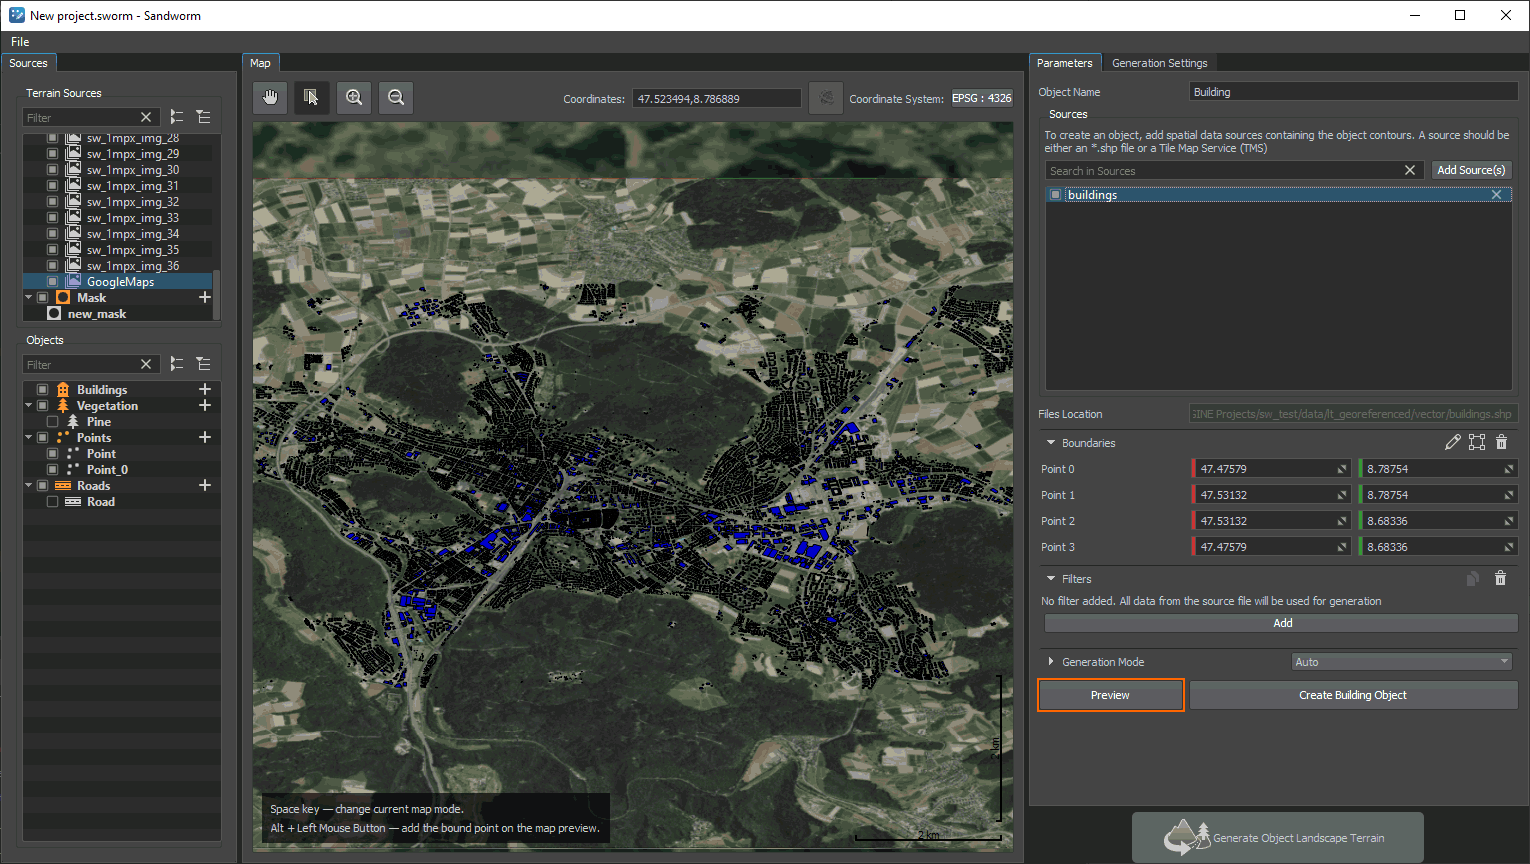
Task: Click the fit-boundaries frame icon
Action: click(1477, 443)
